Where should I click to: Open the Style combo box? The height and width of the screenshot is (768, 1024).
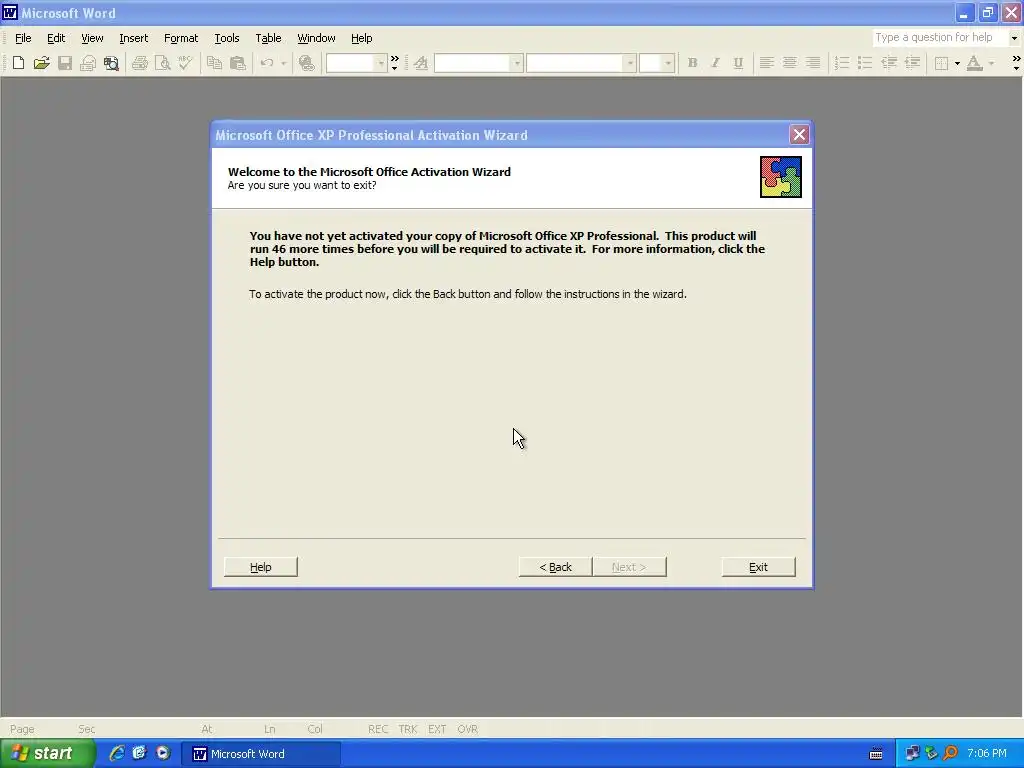point(479,63)
